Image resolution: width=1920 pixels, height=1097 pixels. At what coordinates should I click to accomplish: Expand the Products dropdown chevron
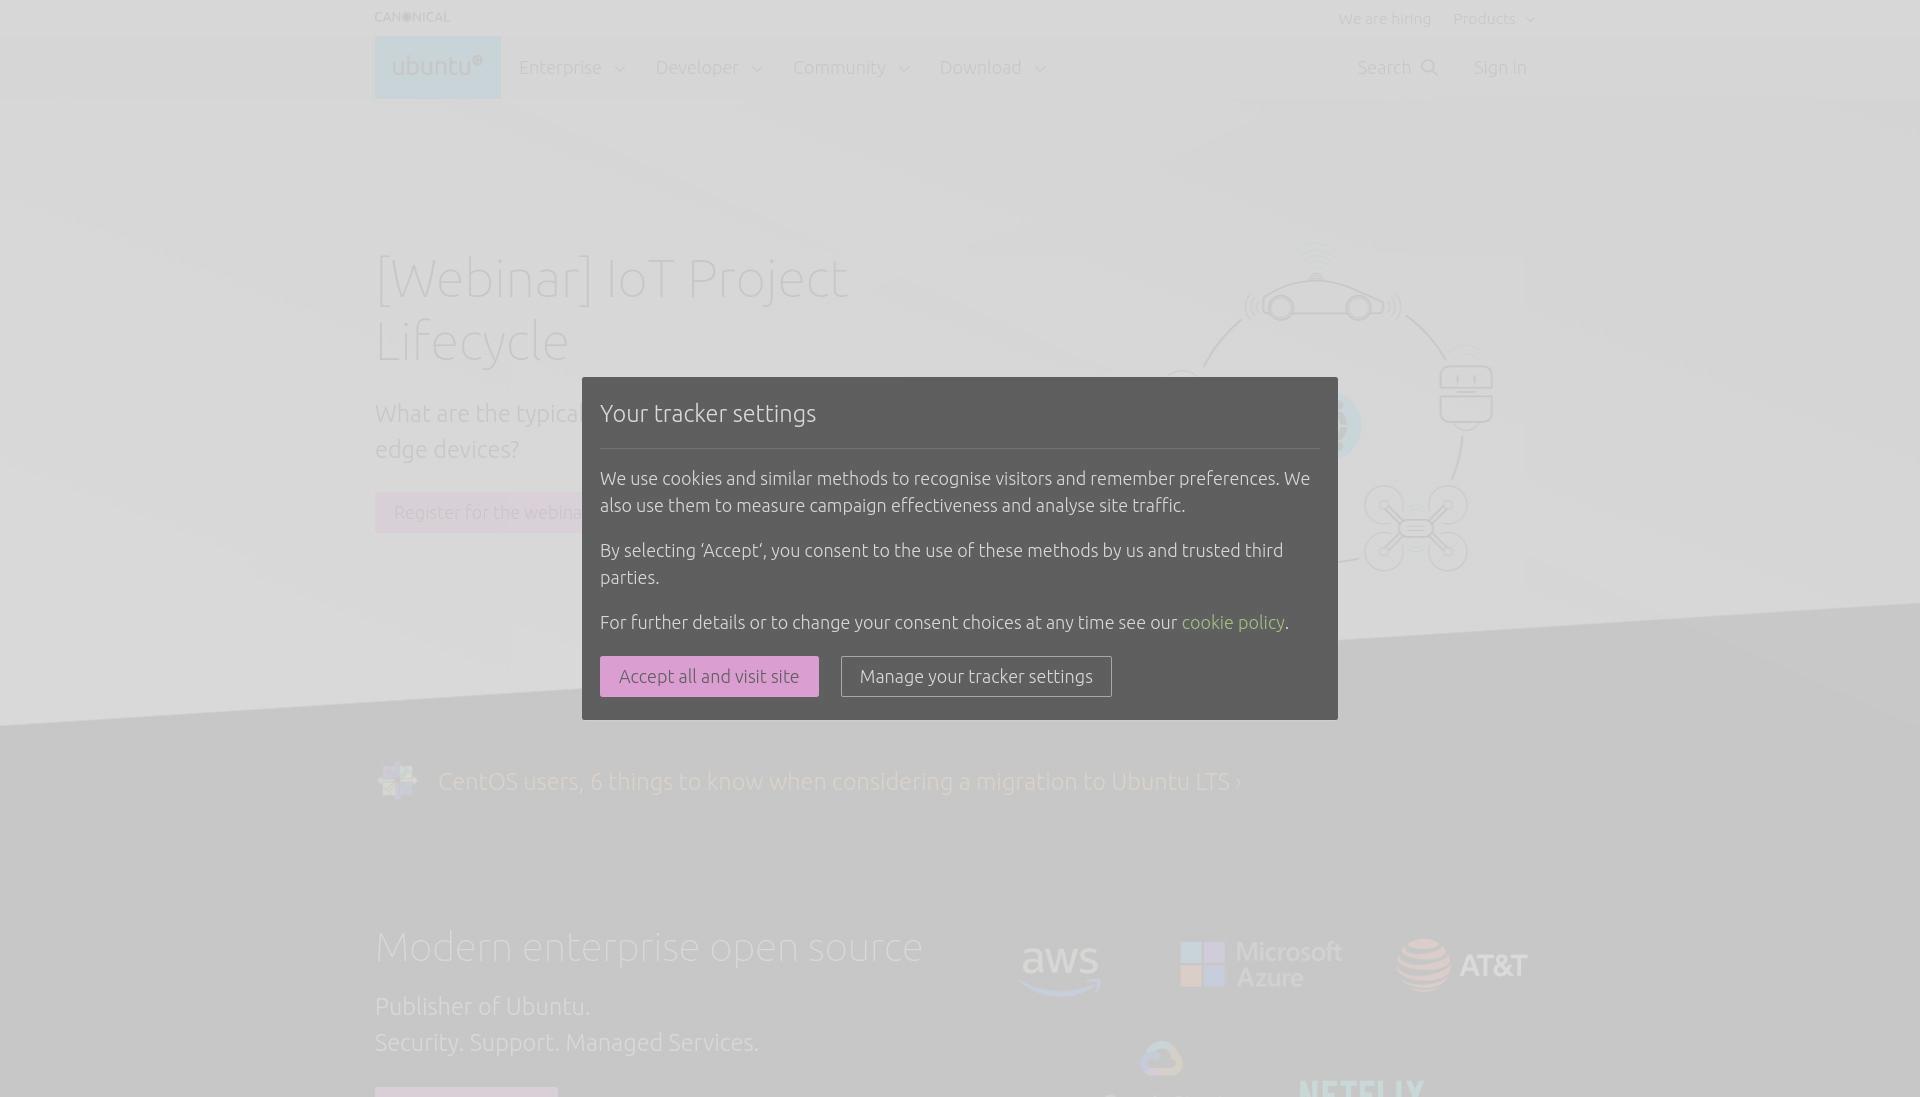coord(1530,20)
